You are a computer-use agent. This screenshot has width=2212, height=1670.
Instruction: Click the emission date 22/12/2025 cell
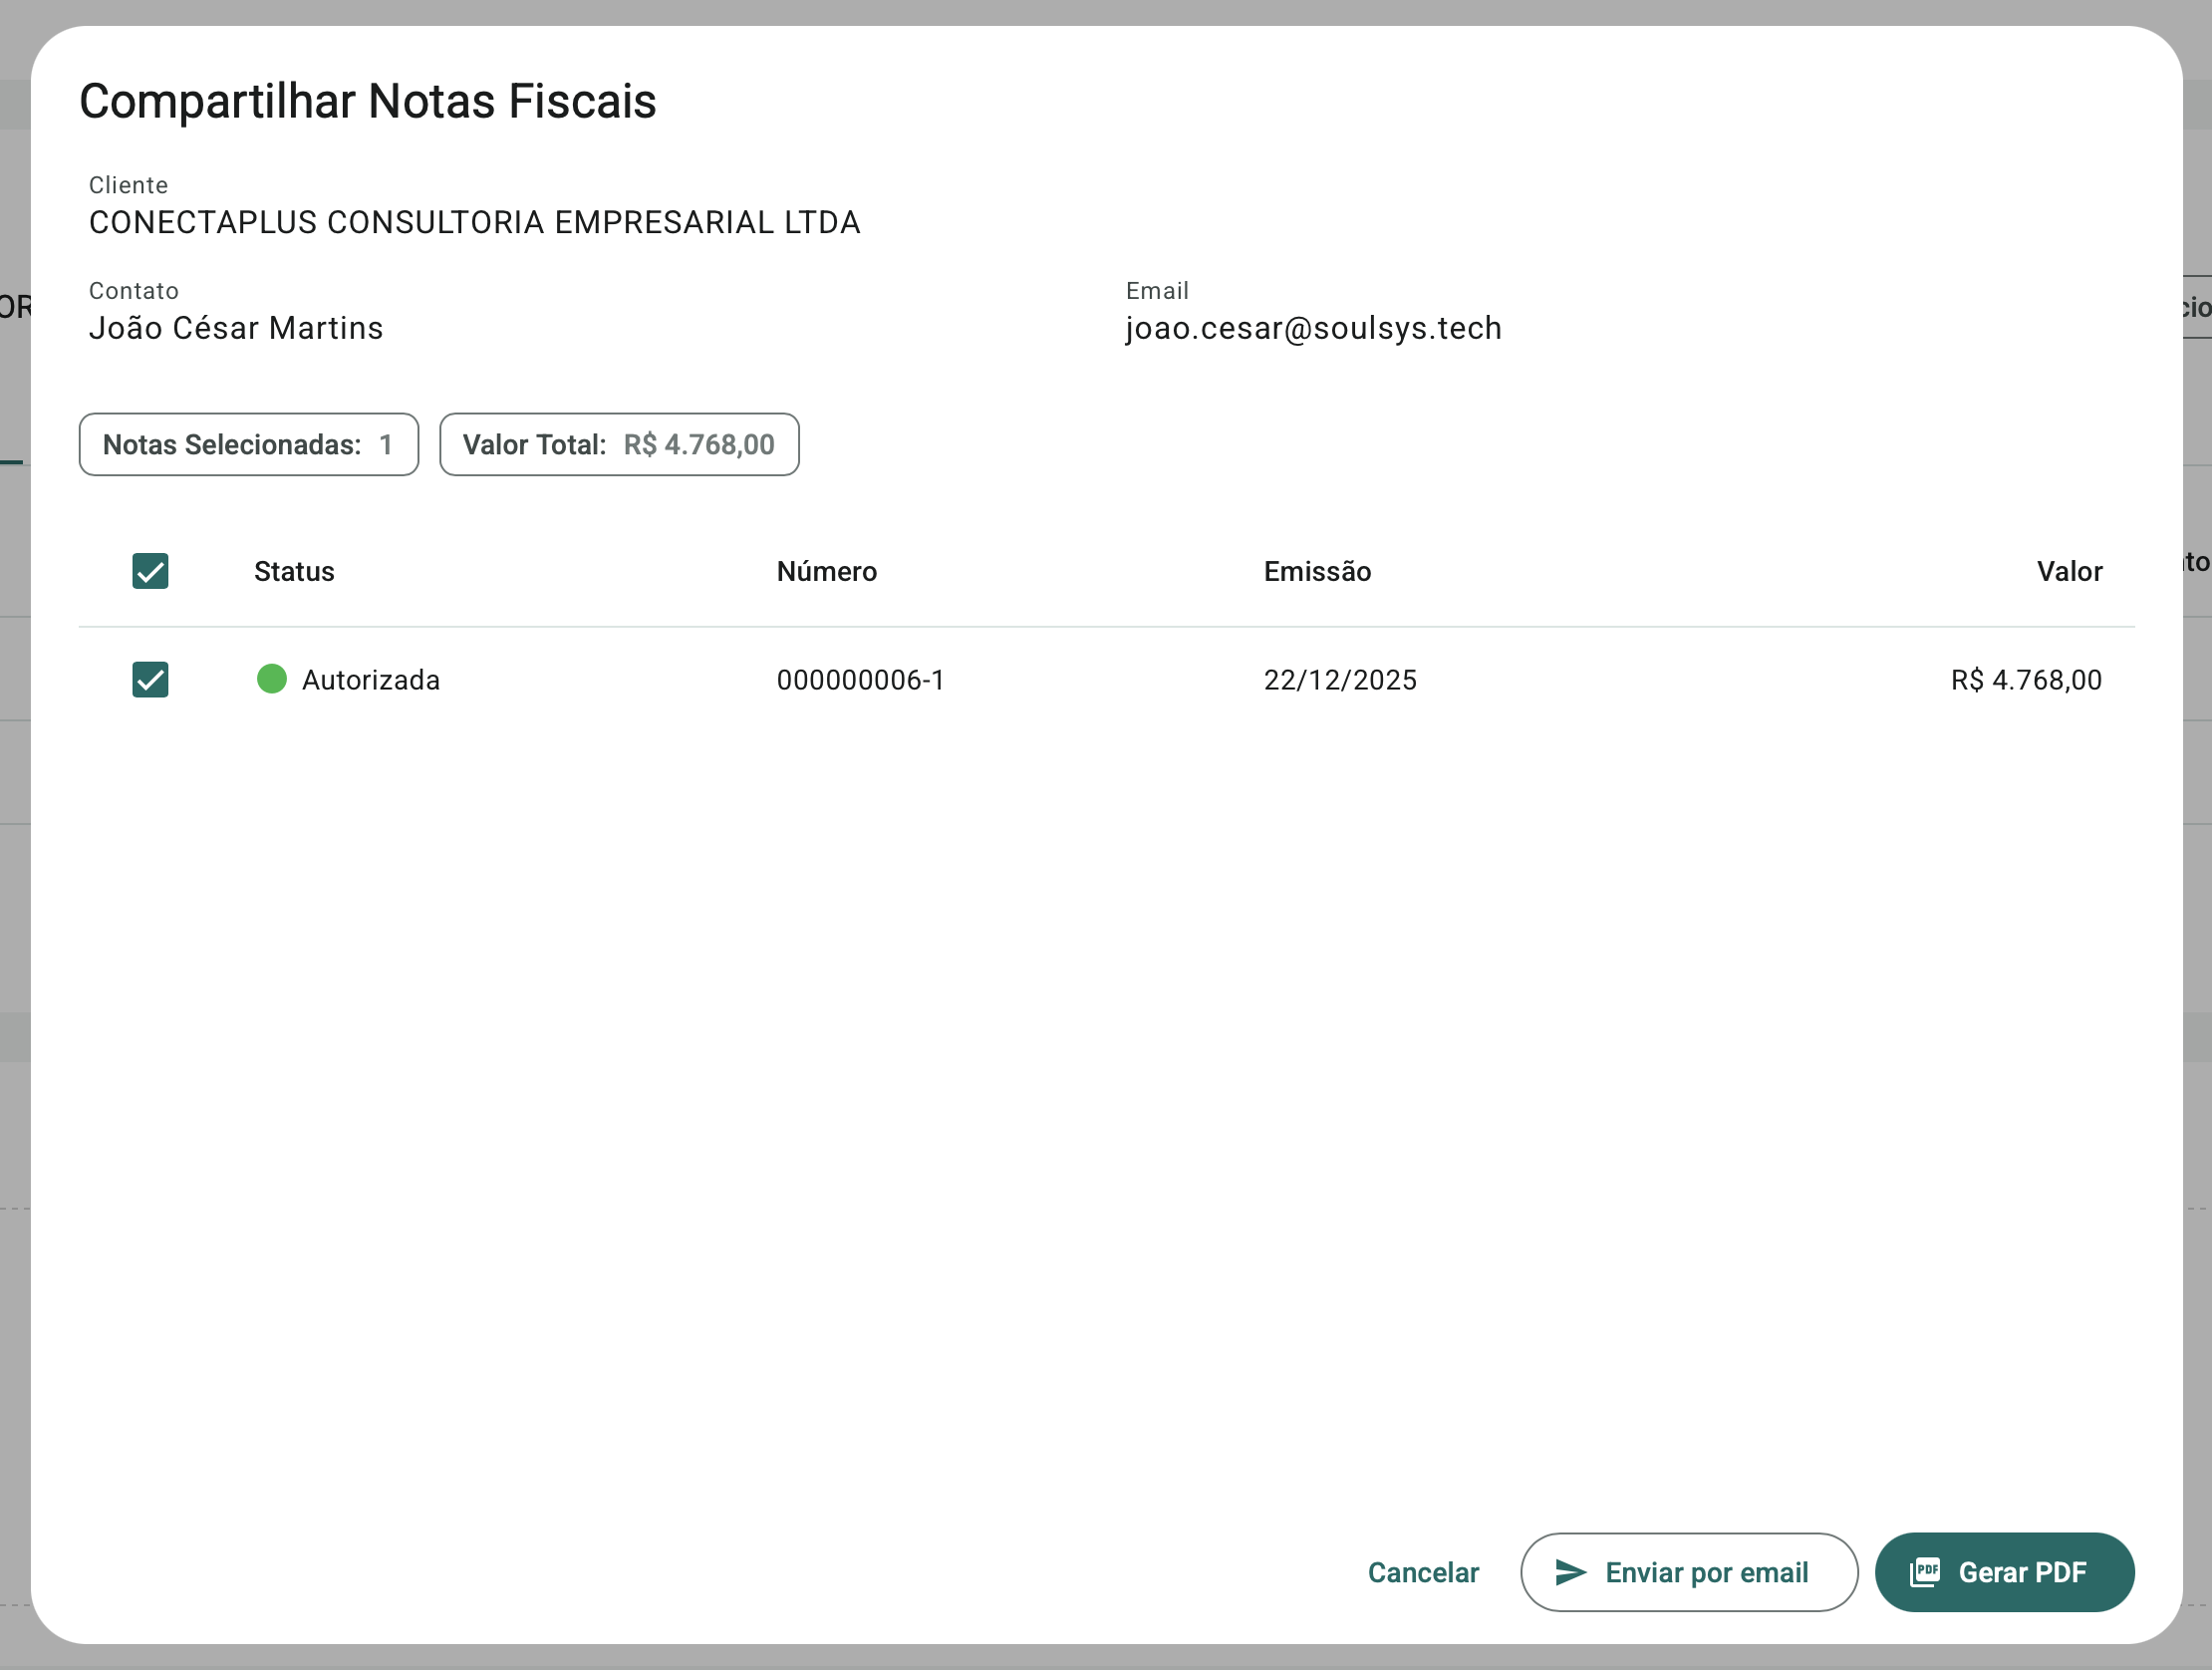[x=1339, y=680]
